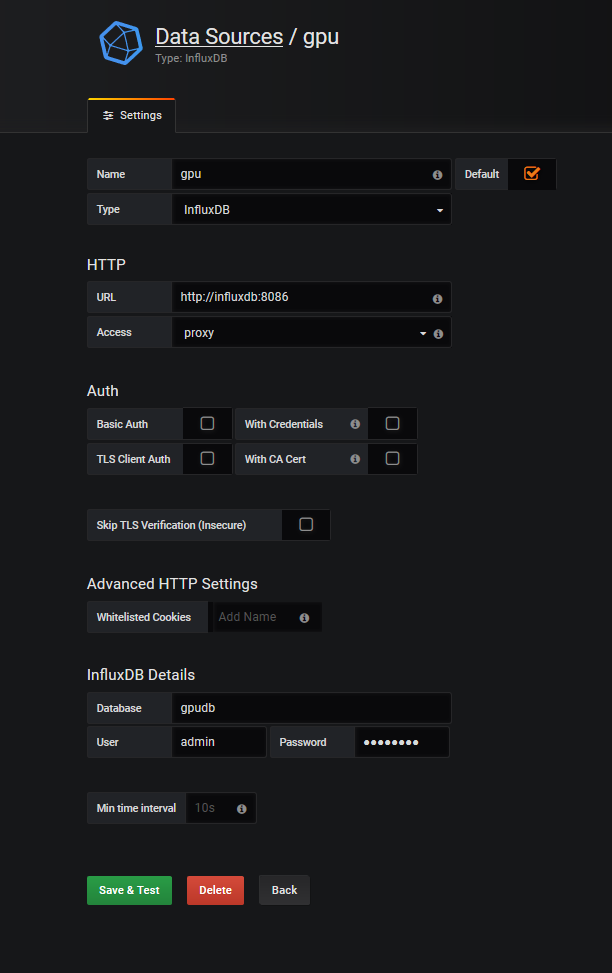Click the info icon beside Access dropdown
This screenshot has width=612, height=973.
click(x=438, y=334)
